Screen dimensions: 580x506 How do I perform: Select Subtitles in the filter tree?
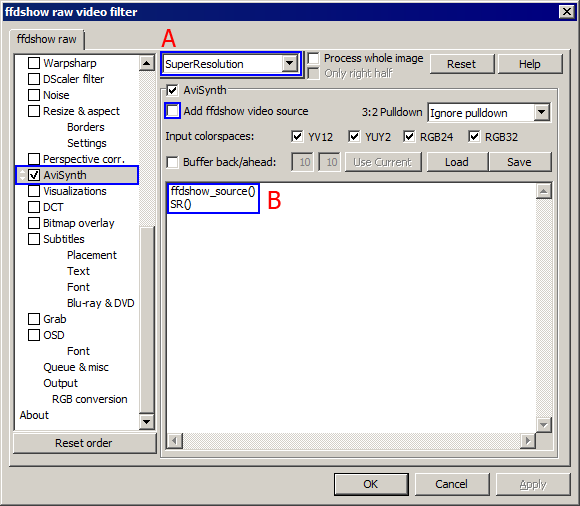tap(64, 239)
